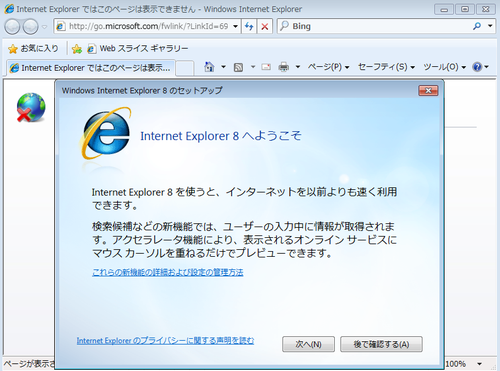Open the search provider dropdown arrow
The width and height of the screenshot is (500, 371).
[x=490, y=26]
